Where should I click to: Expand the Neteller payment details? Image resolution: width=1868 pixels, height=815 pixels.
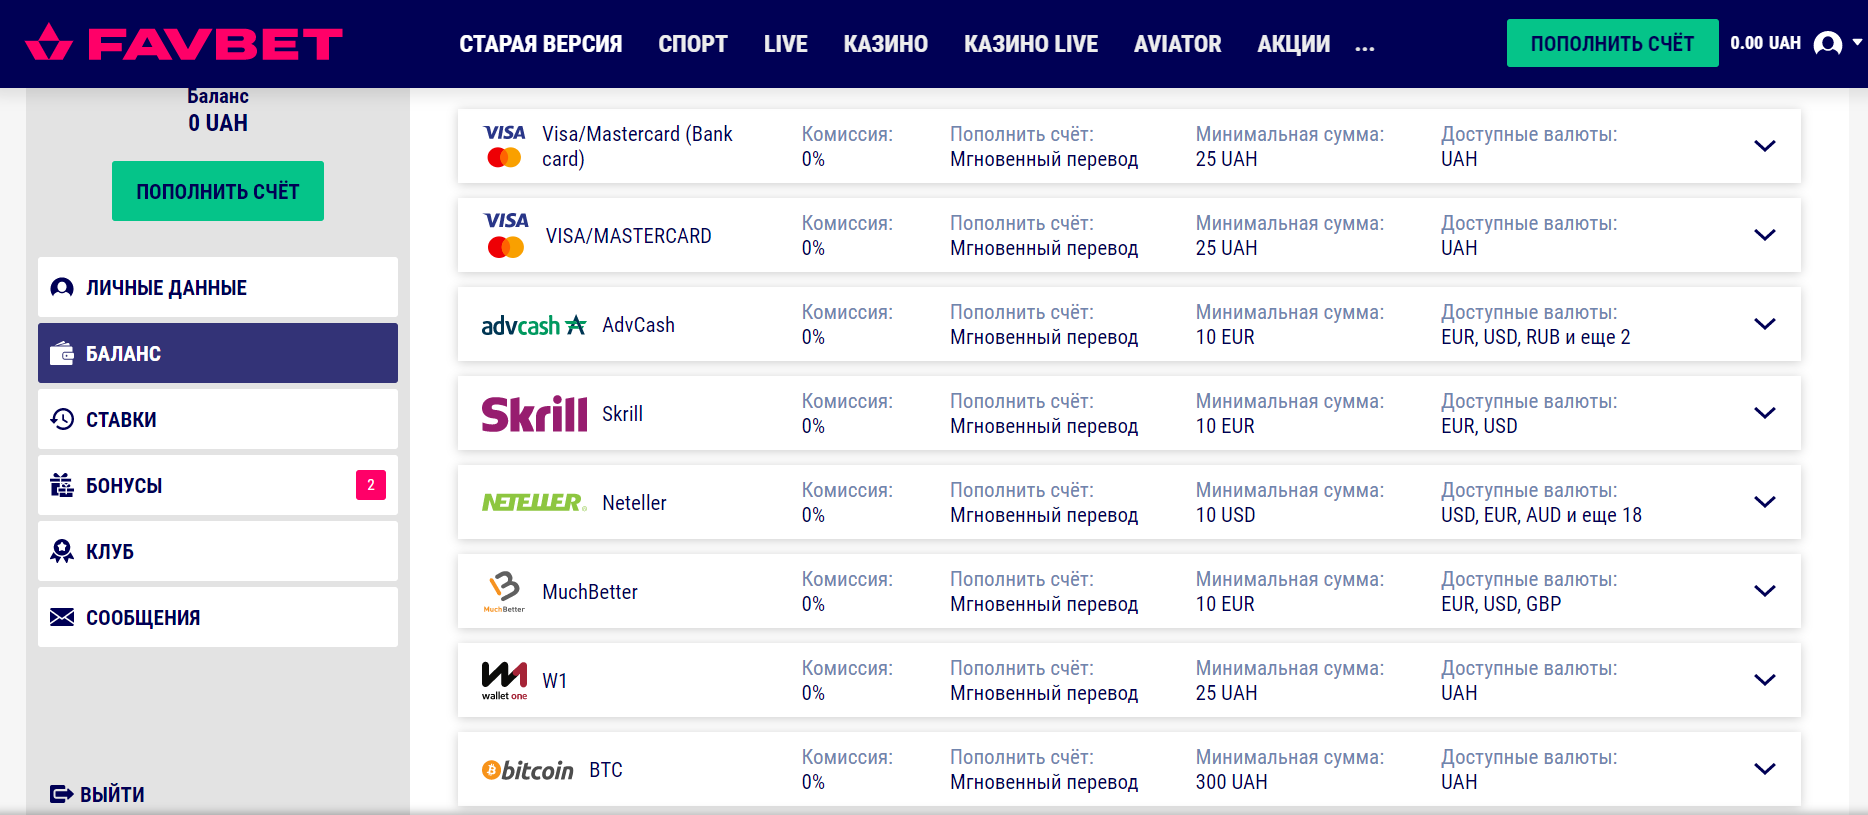pyautogui.click(x=1765, y=502)
